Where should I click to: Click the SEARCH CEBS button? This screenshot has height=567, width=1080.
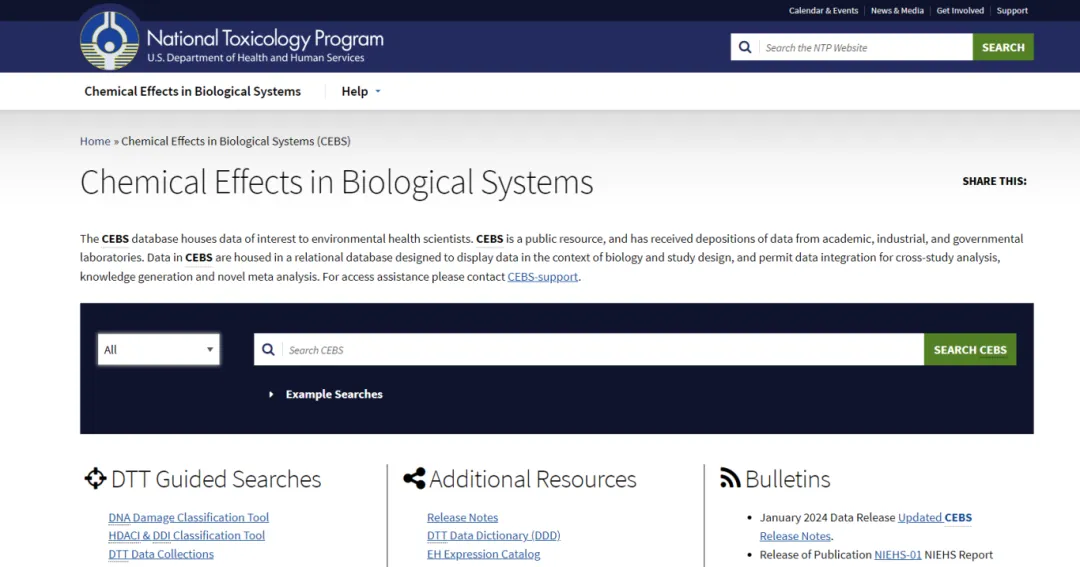(970, 349)
